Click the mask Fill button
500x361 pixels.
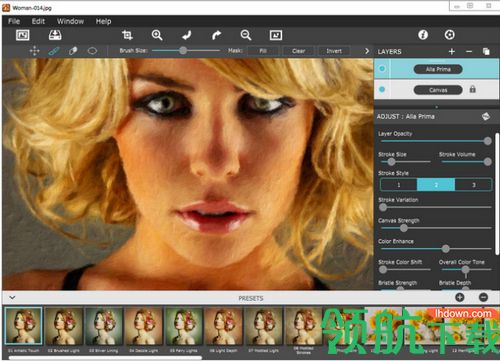(263, 51)
